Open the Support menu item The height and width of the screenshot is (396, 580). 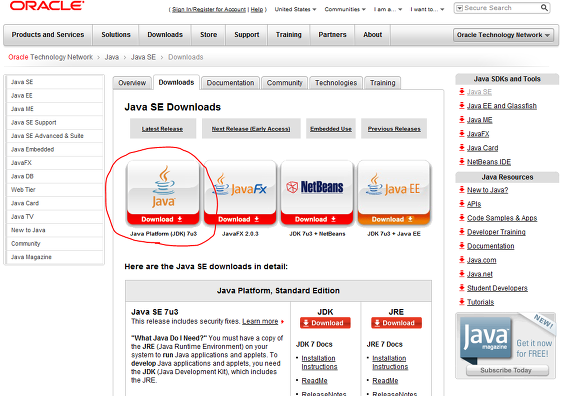click(x=247, y=35)
